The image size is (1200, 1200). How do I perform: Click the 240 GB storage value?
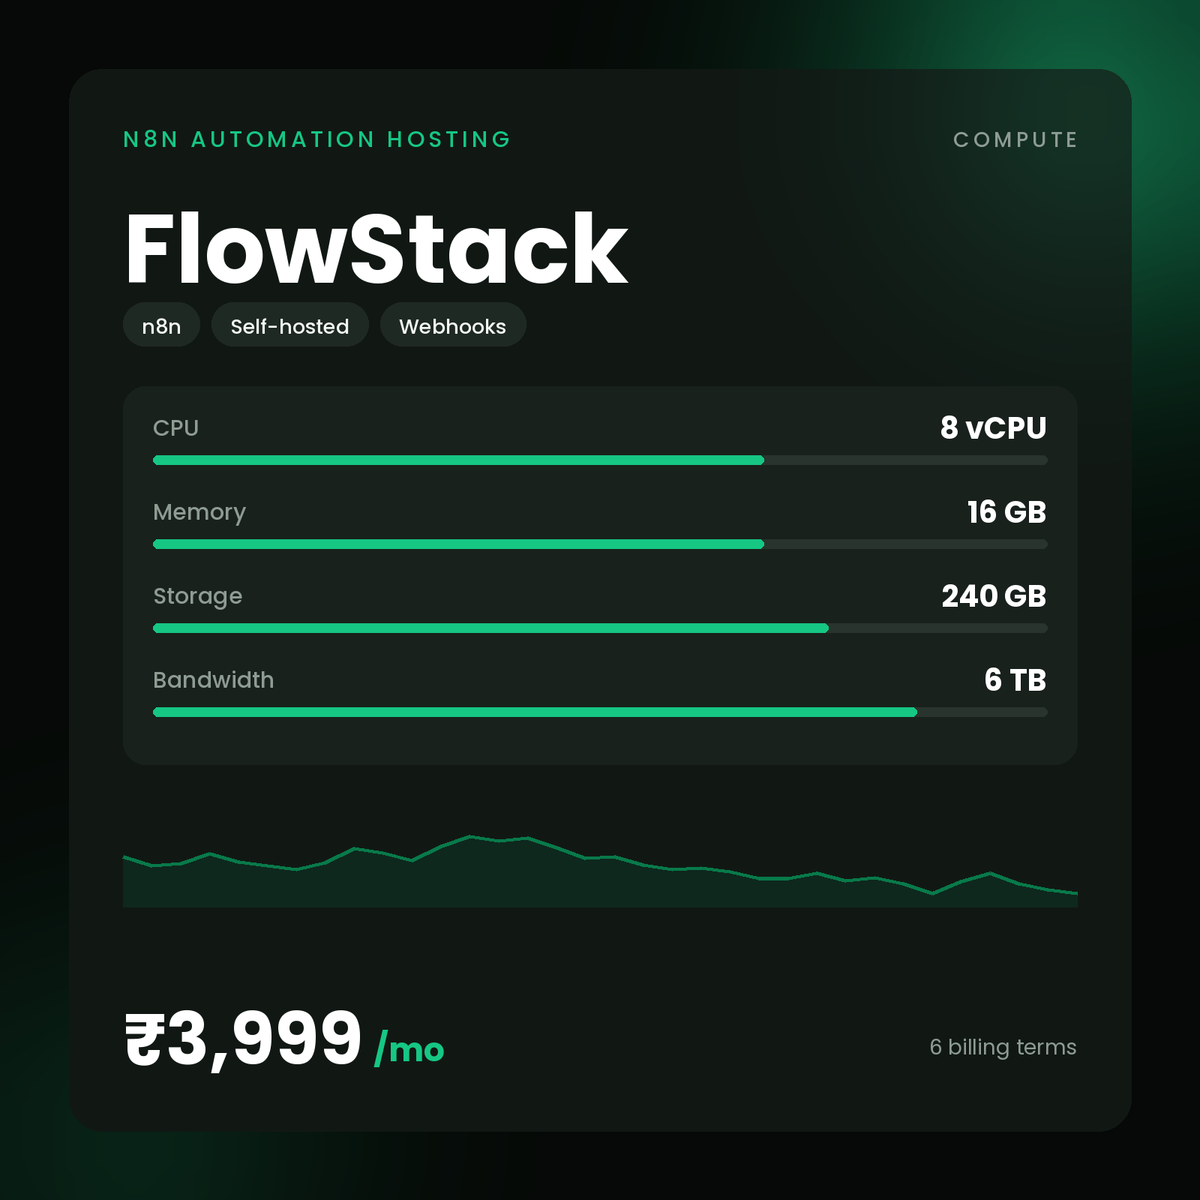click(x=994, y=596)
